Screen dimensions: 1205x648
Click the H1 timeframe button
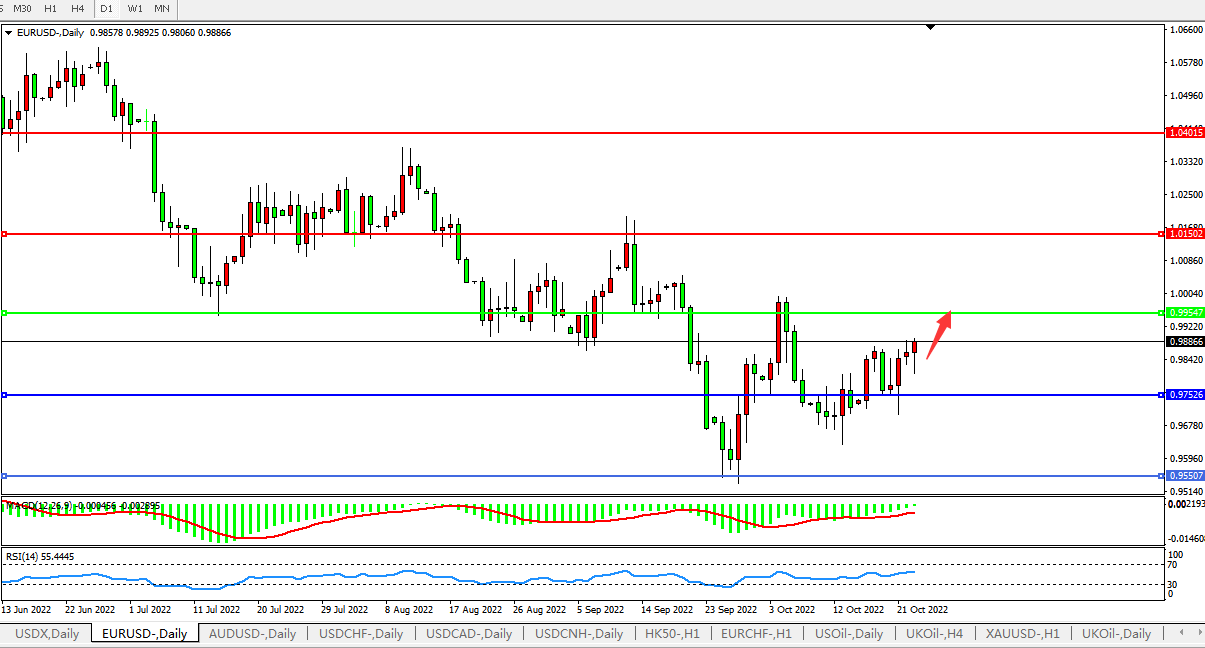50,8
